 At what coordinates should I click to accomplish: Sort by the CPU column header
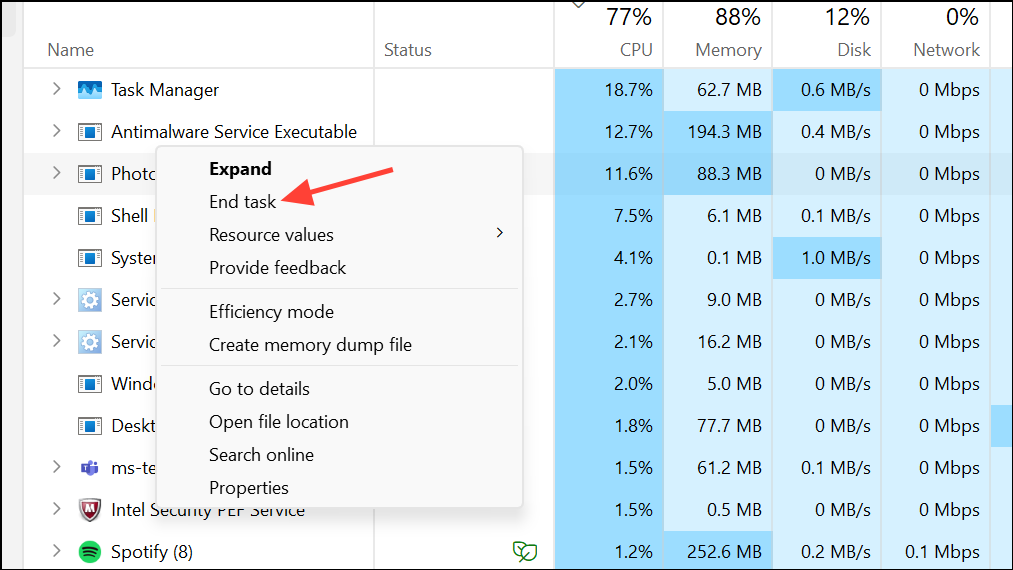(x=635, y=50)
